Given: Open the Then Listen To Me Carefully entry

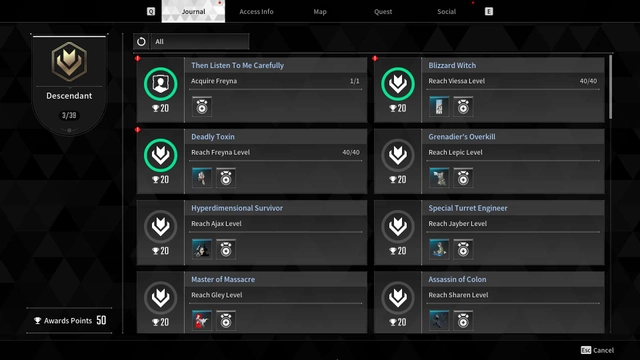Looking at the screenshot, I should pyautogui.click(x=252, y=90).
